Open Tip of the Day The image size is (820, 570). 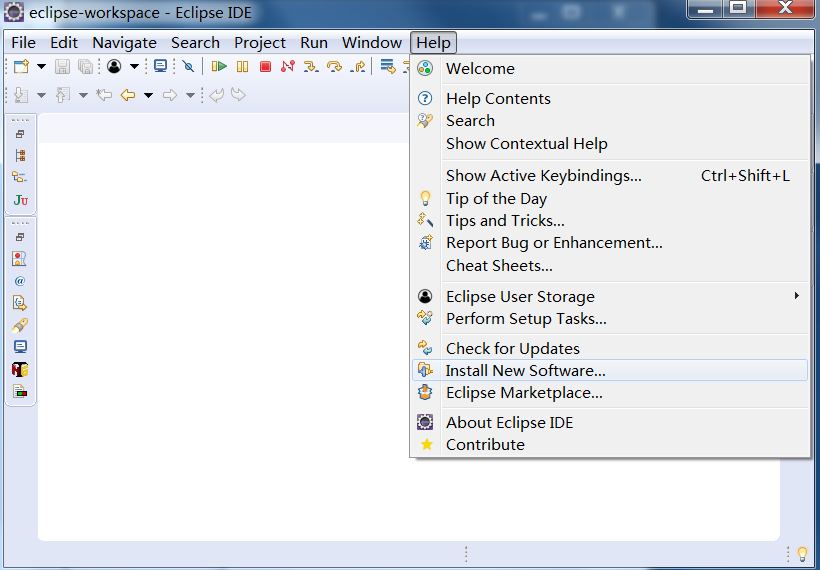[x=610, y=199]
